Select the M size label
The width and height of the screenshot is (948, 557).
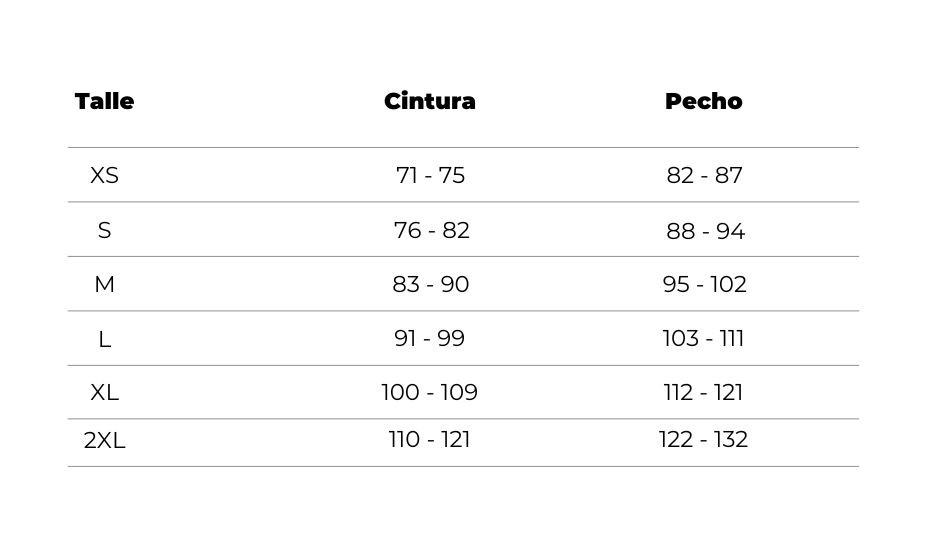tap(105, 284)
